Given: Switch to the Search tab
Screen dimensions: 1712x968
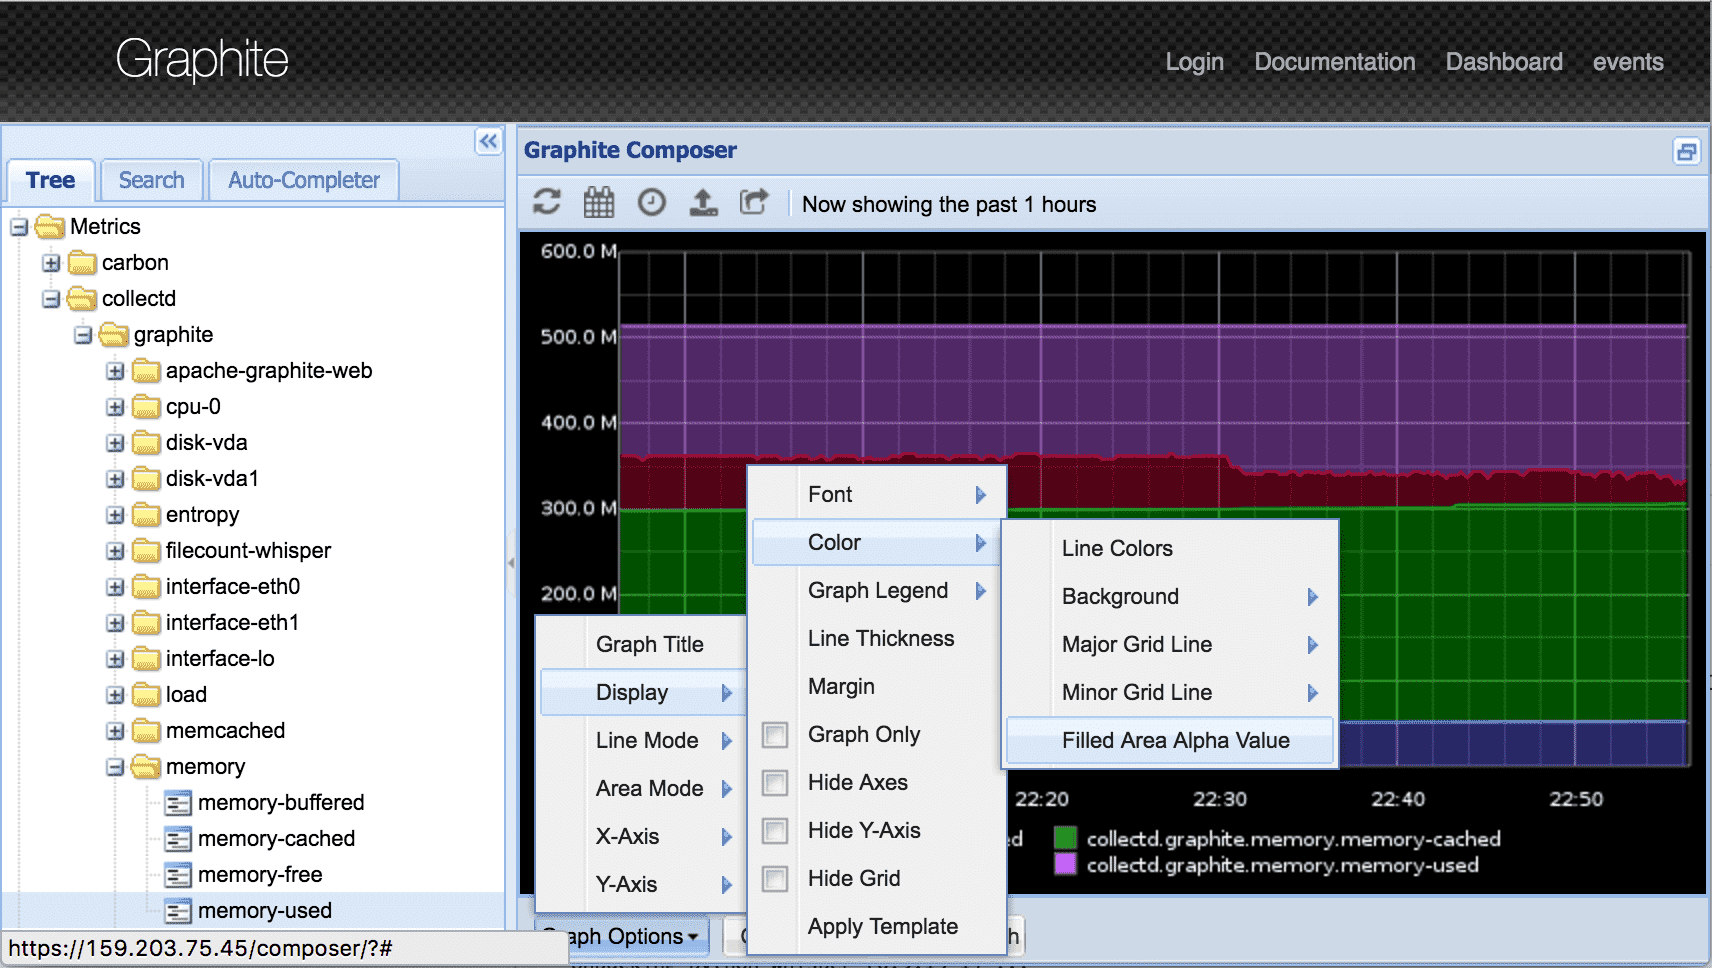Looking at the screenshot, I should [x=151, y=180].
